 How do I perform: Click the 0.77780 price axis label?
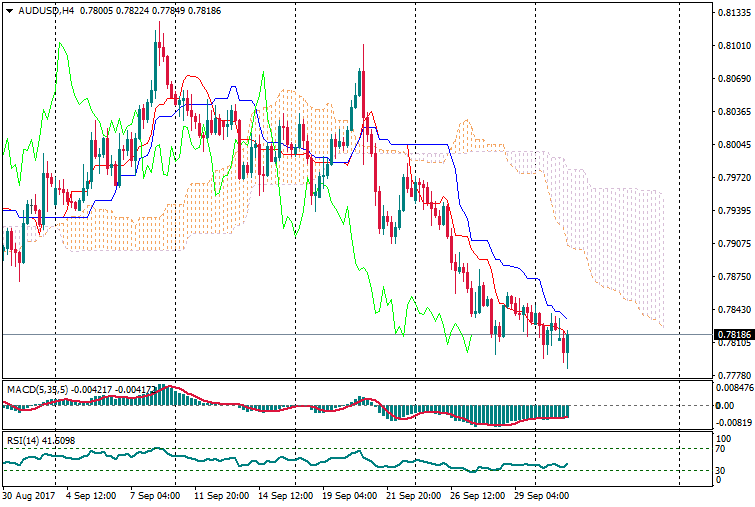(x=733, y=375)
